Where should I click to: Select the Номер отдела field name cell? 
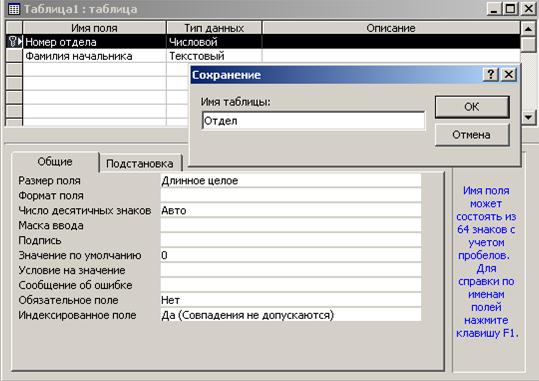click(95, 42)
